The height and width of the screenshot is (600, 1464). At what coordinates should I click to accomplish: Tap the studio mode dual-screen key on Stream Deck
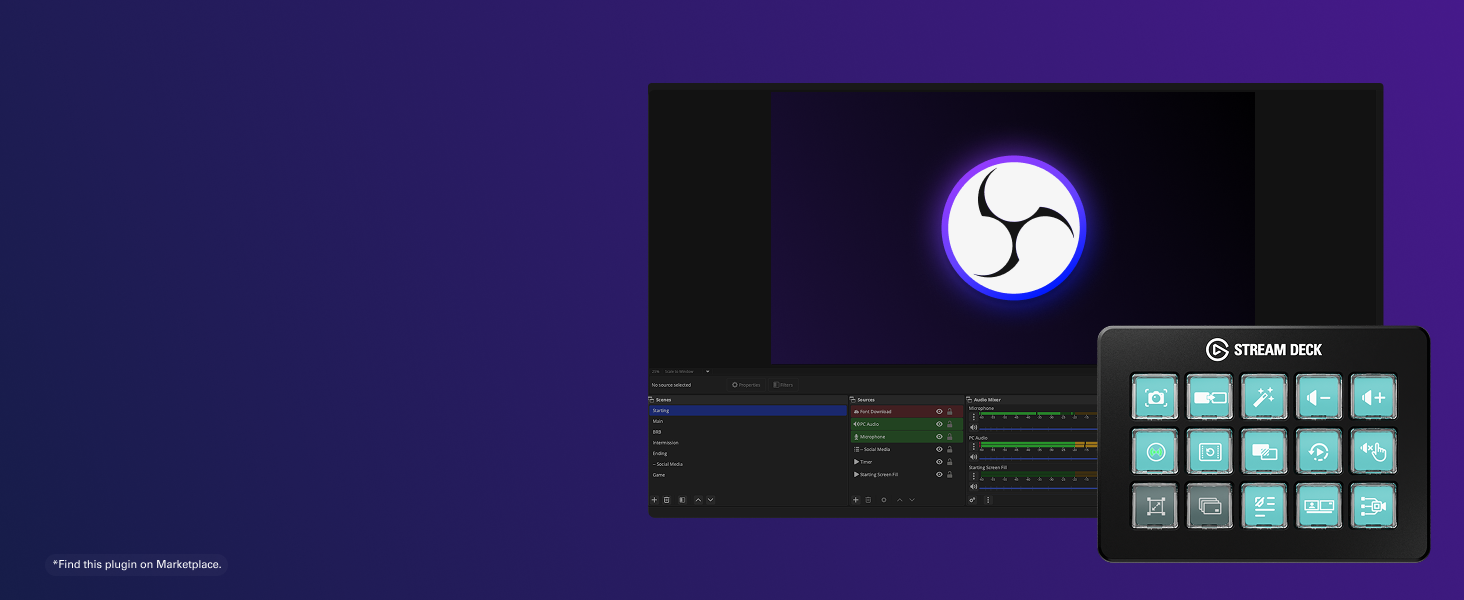[x=1319, y=506]
